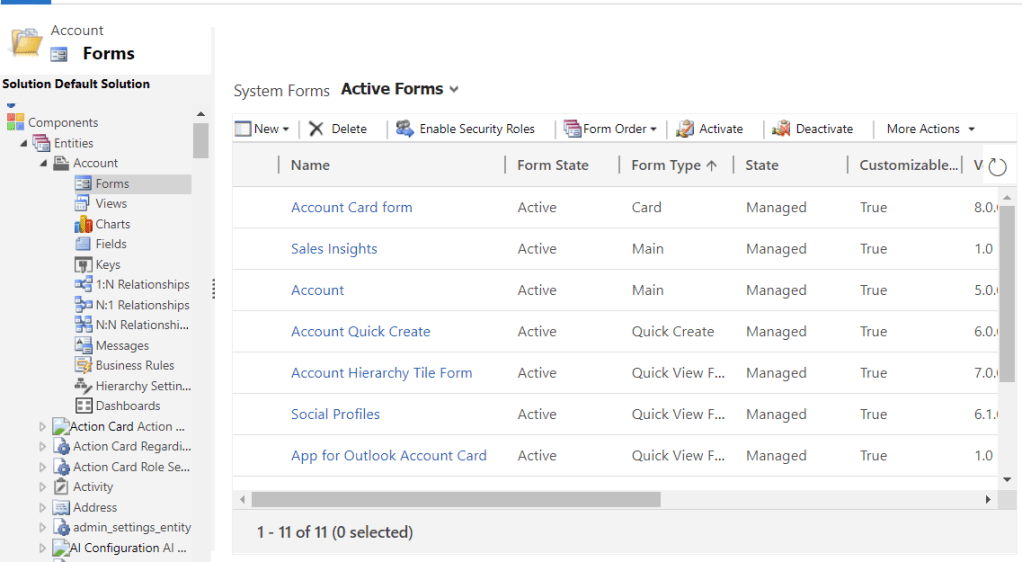Select the Keys icon in the tree
The image size is (1022, 562).
tap(84, 265)
